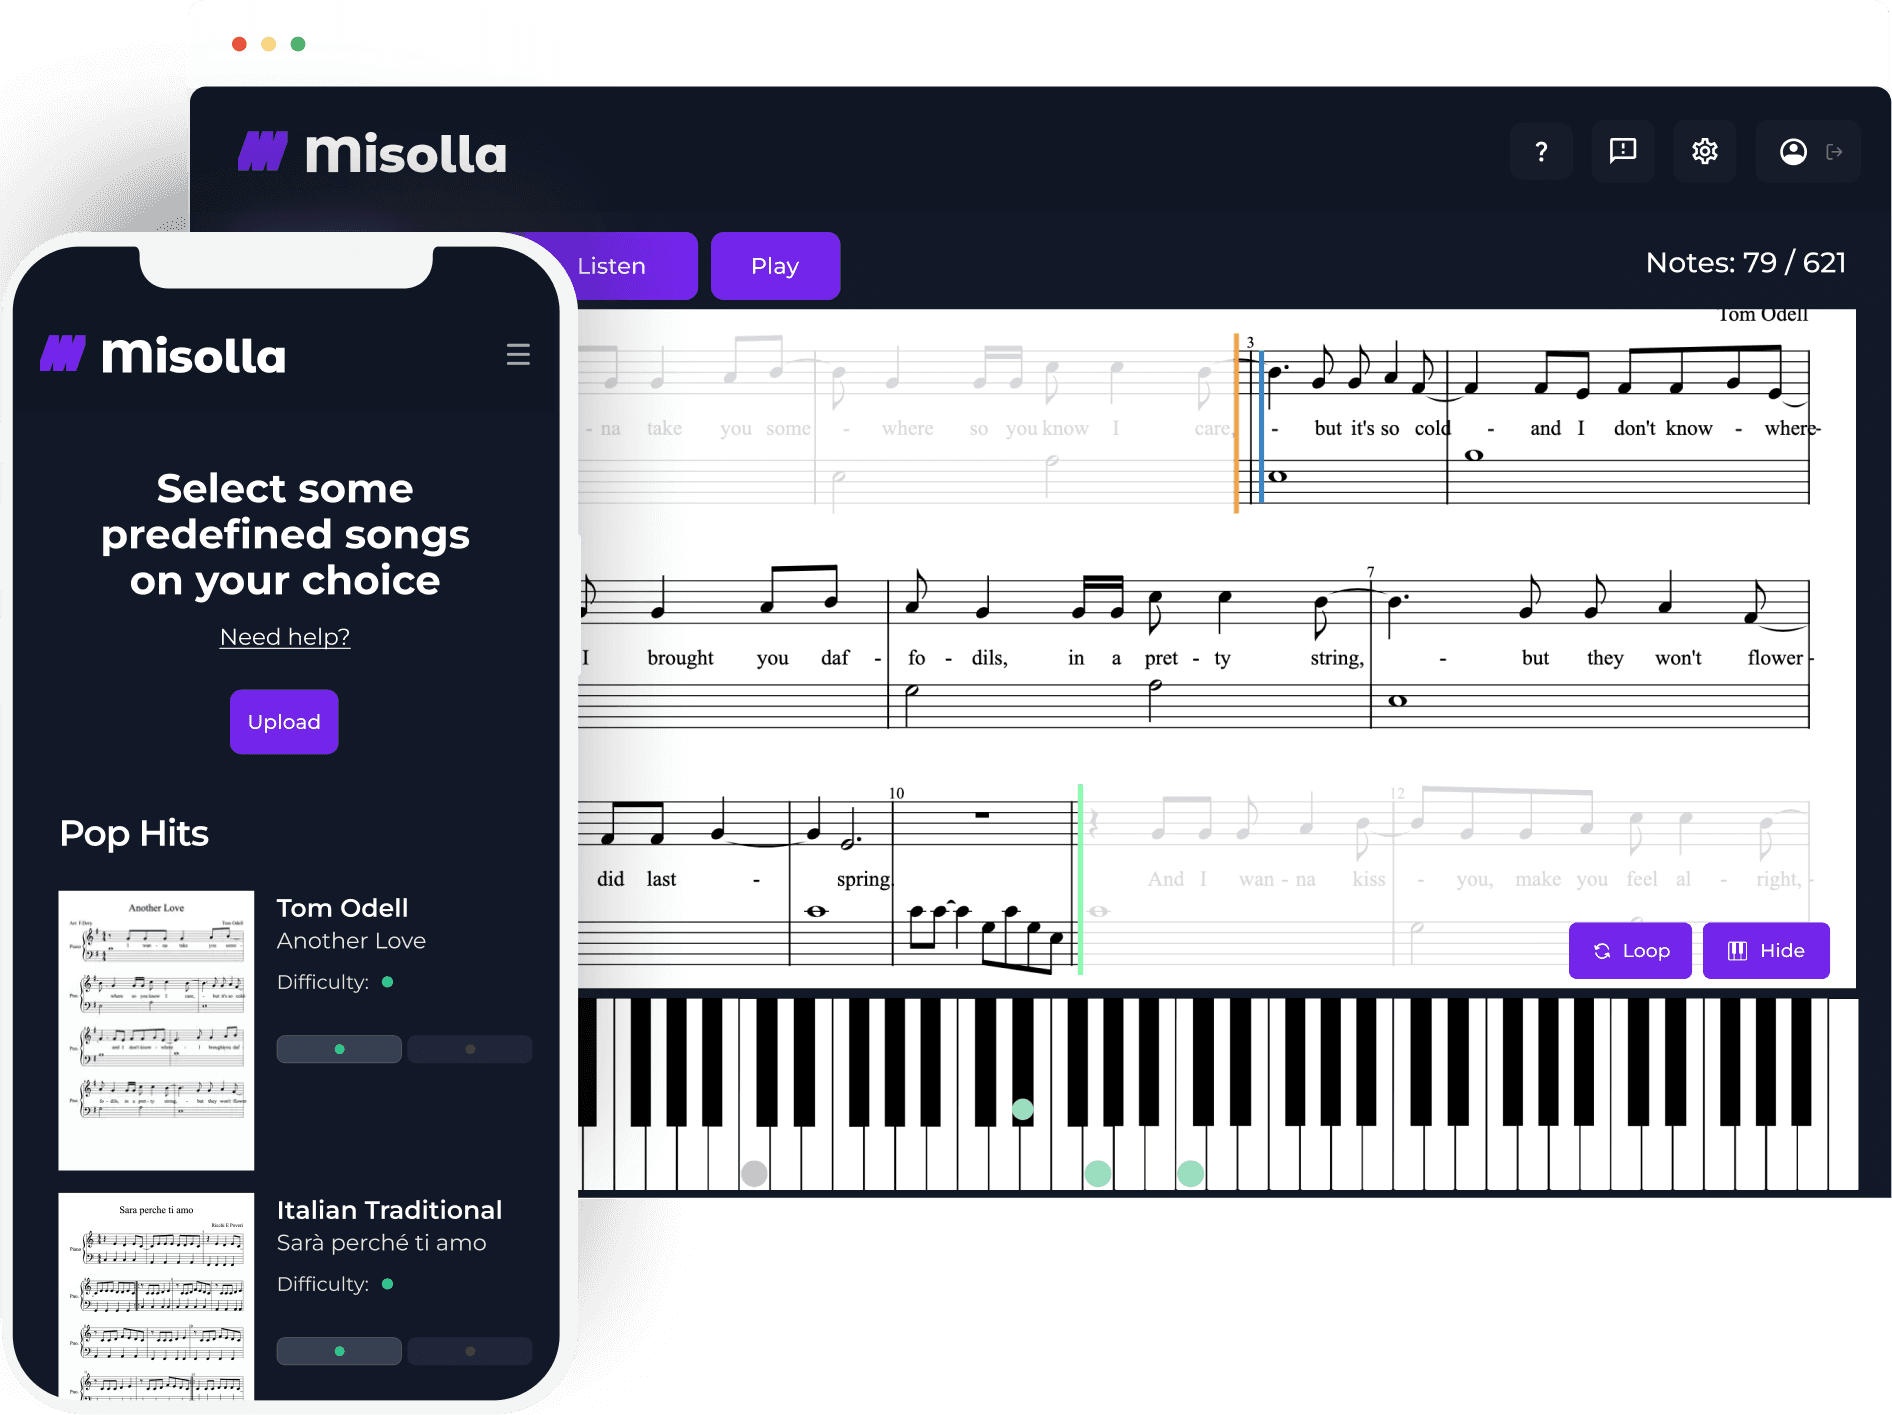Click the misolla logo on the phone screen
The width and height of the screenshot is (1892, 1415).
click(163, 355)
